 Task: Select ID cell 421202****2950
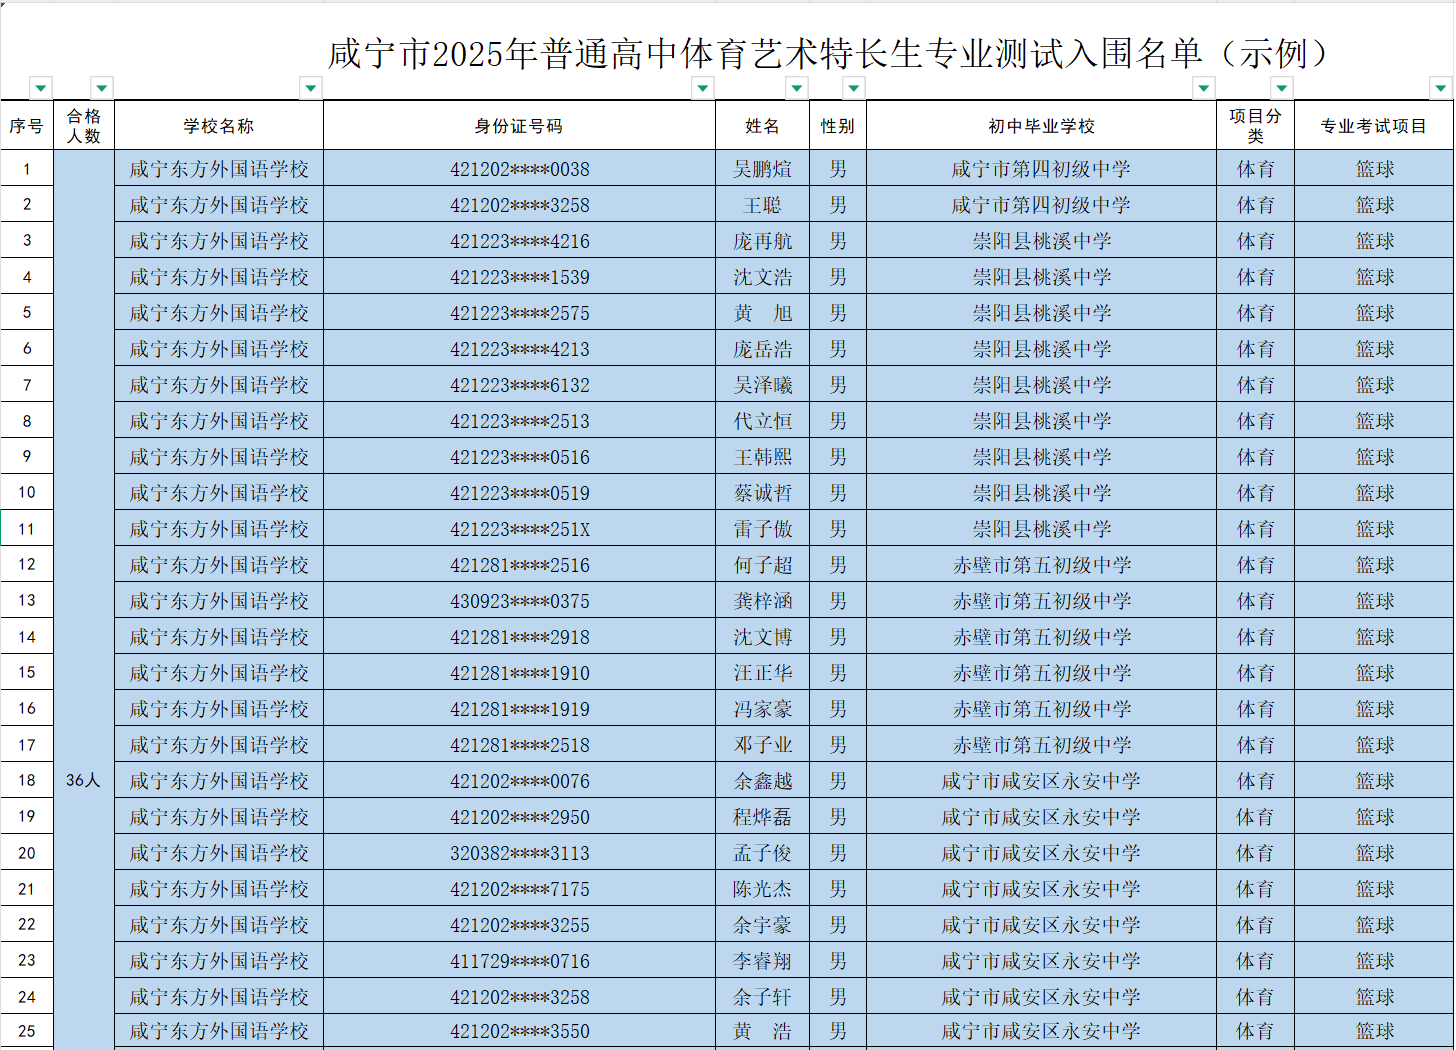(519, 817)
